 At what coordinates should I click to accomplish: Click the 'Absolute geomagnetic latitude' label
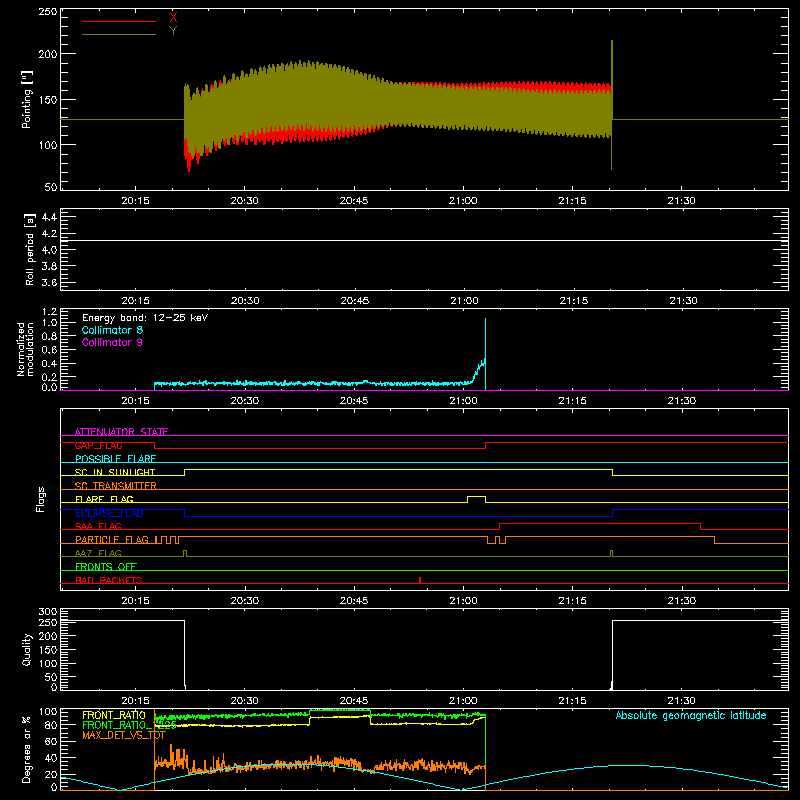(x=691, y=715)
